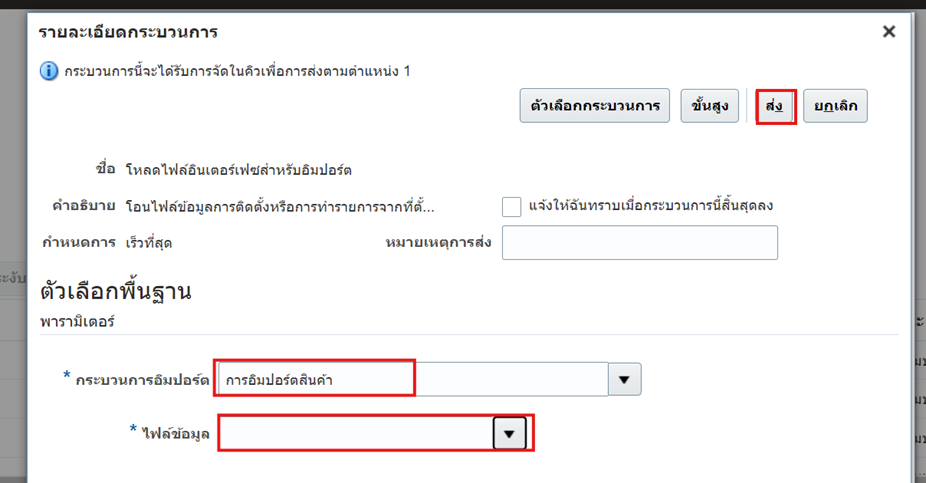Screen dimensions: 926x483
Task: Click the ขั้นสูง button
Action: (x=710, y=106)
